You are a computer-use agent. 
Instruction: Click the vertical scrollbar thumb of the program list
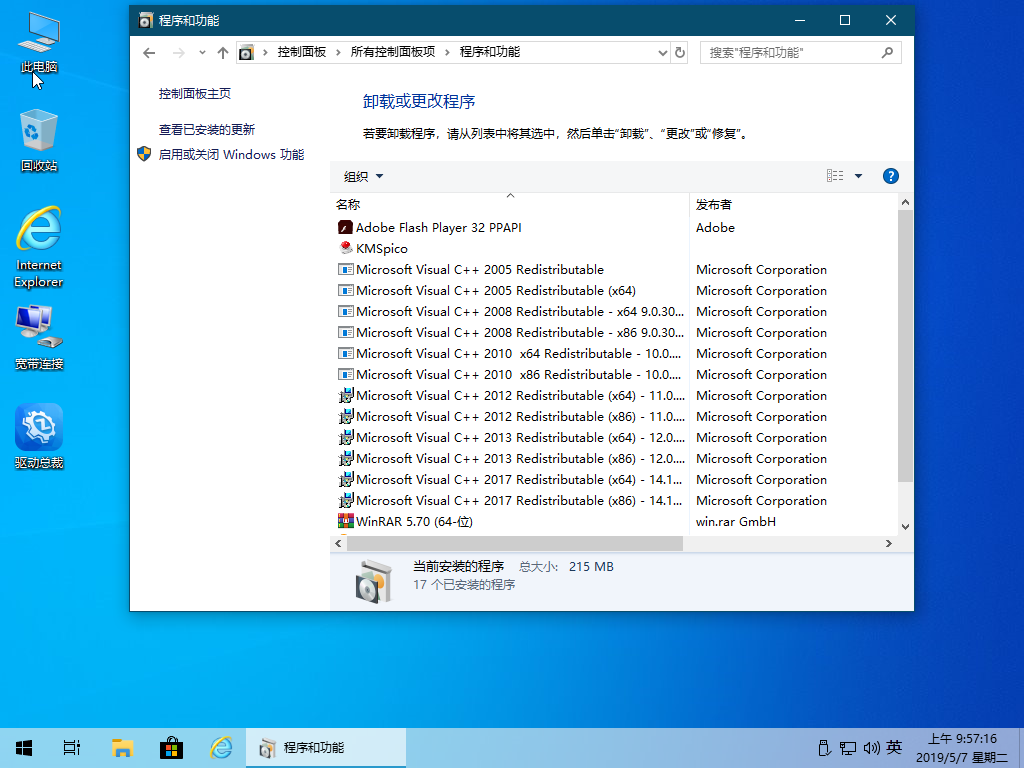coord(905,346)
